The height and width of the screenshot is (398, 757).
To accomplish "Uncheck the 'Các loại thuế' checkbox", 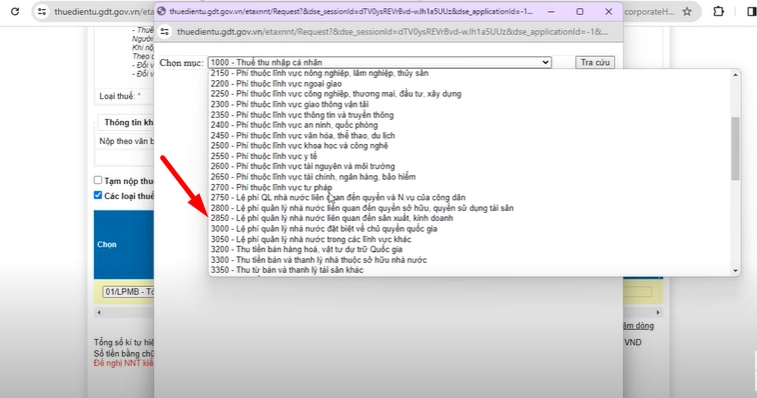I will coord(98,195).
